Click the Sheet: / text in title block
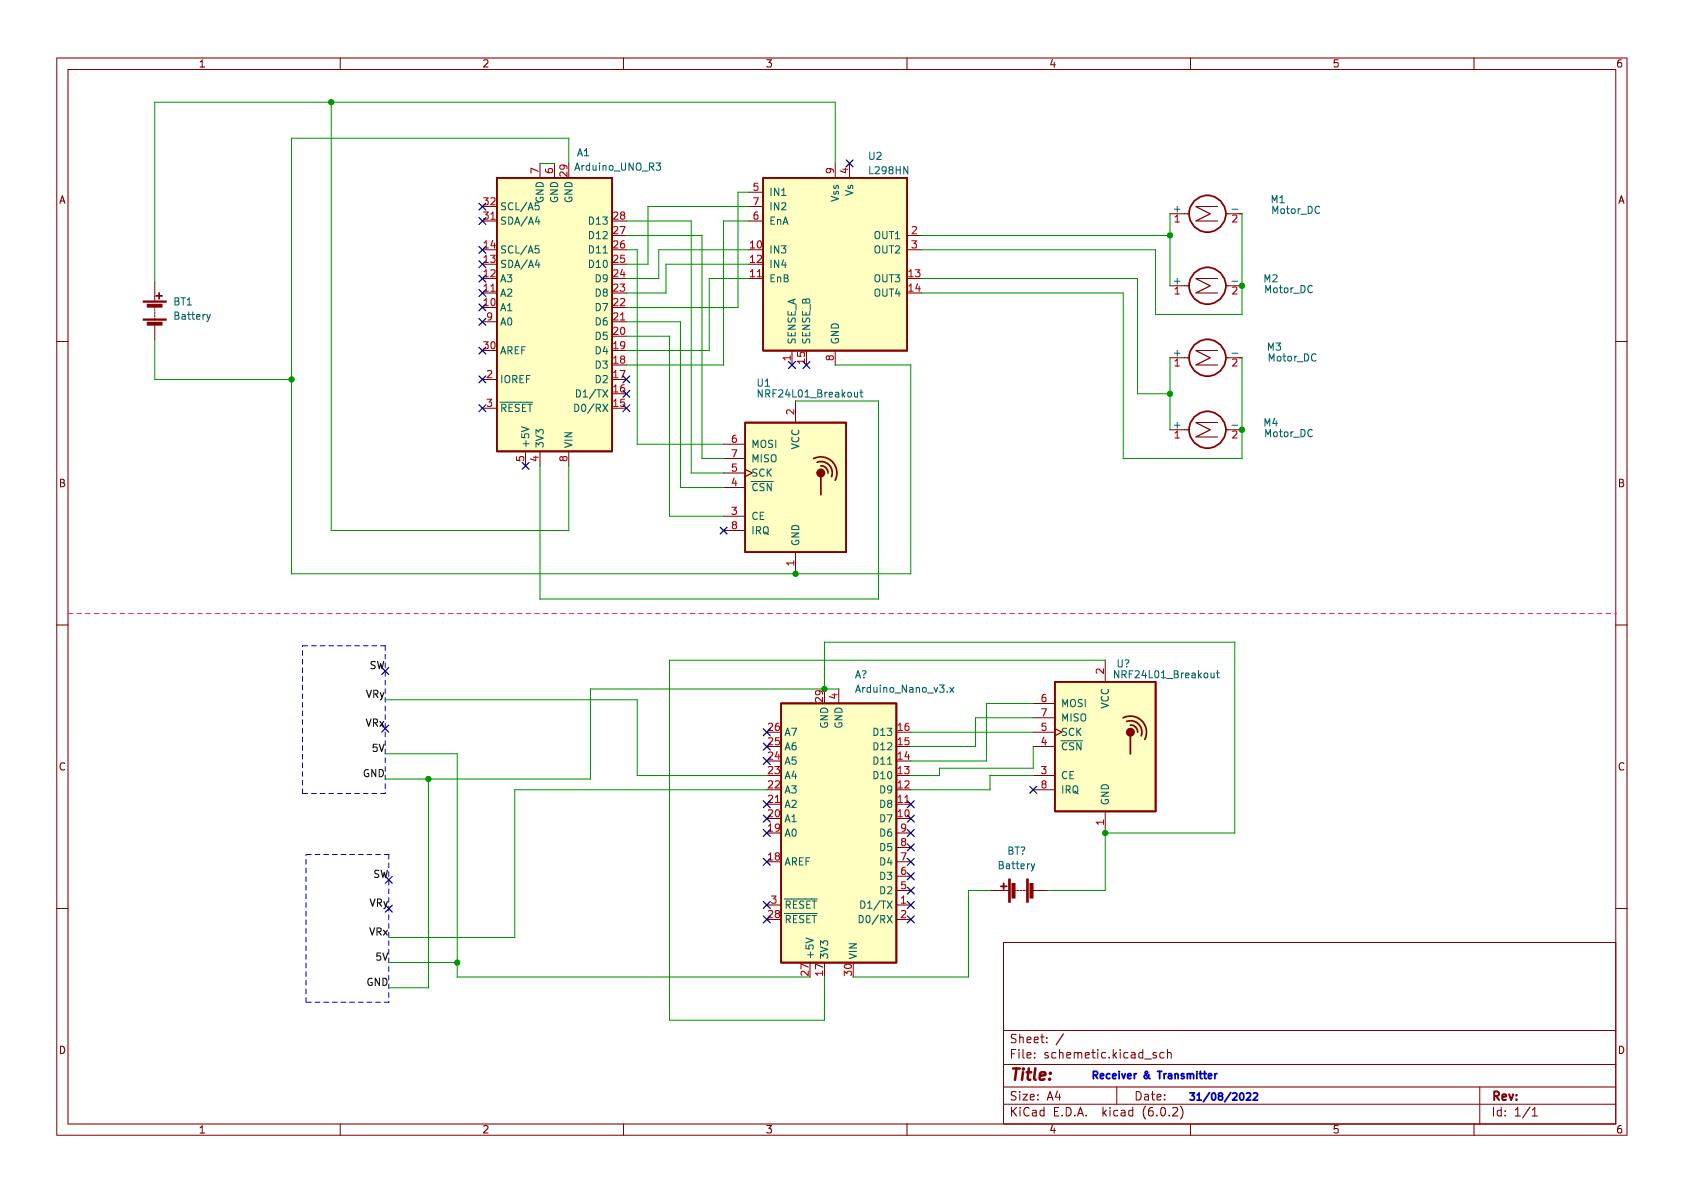Viewport: 1684px width, 1192px height. pyautogui.click(x=1037, y=1039)
